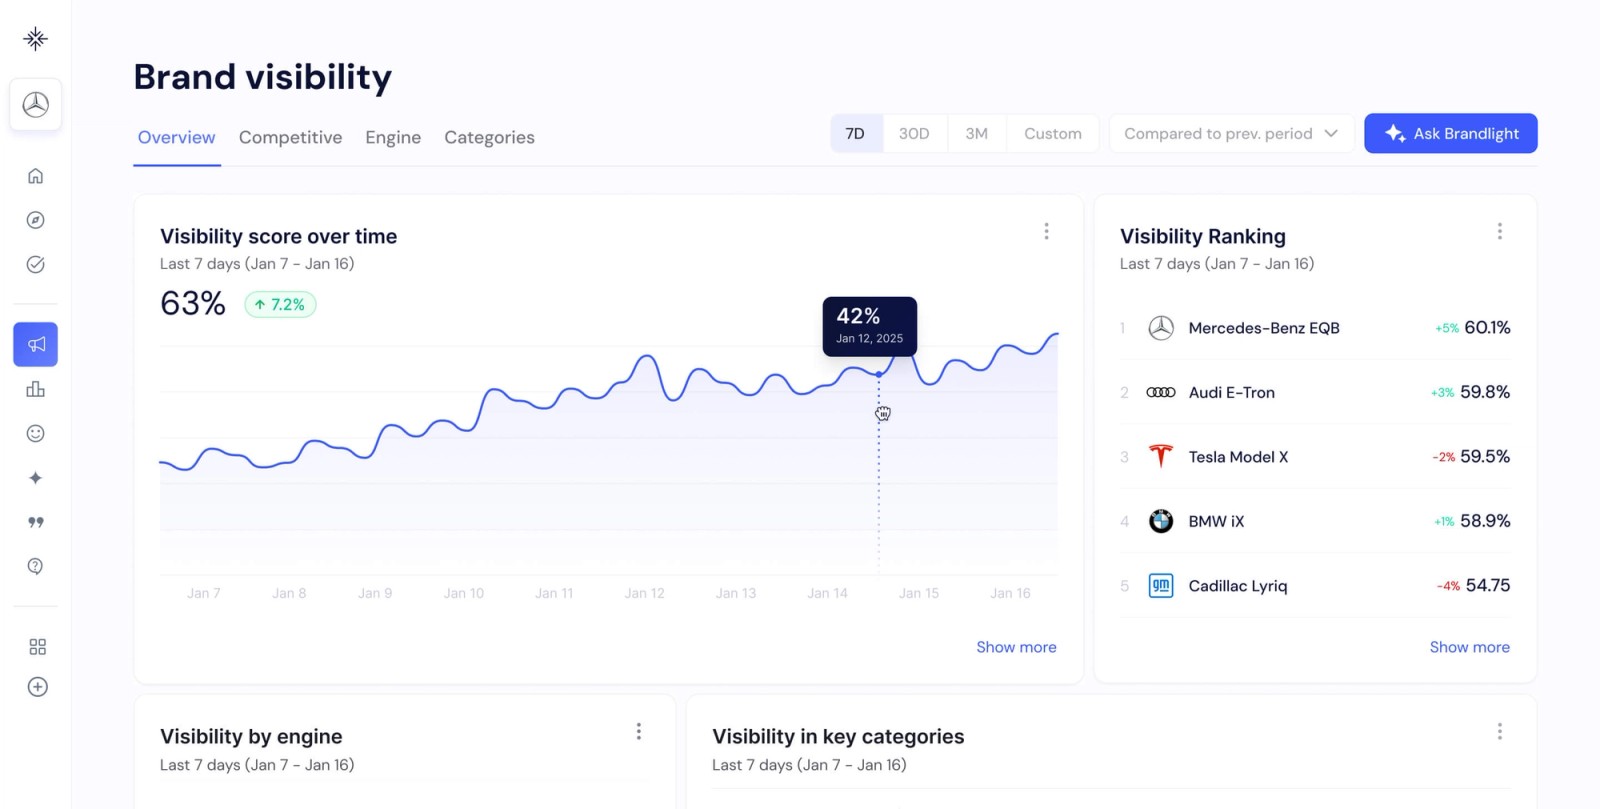Image resolution: width=1600 pixels, height=809 pixels.
Task: Click the plus icon at sidebar bottom
Action: click(x=38, y=687)
